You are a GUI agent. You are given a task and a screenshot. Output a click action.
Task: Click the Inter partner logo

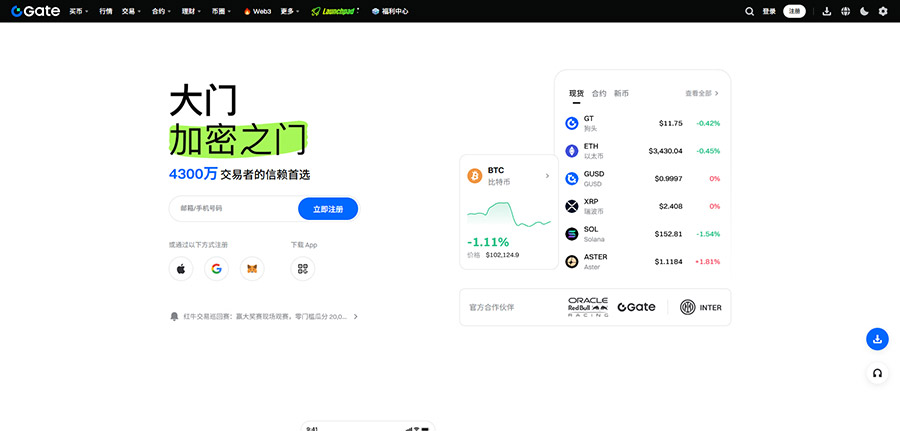(x=701, y=307)
